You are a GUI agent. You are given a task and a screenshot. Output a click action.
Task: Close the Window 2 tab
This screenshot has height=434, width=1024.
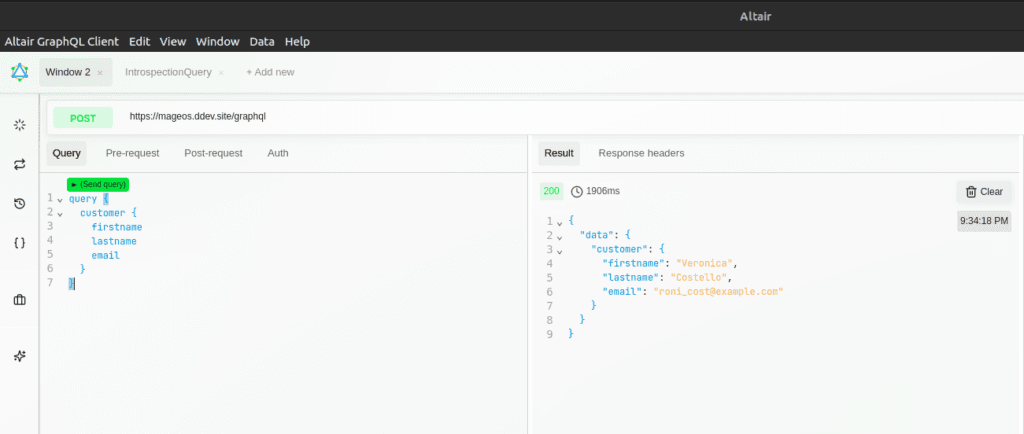pyautogui.click(x=100, y=73)
